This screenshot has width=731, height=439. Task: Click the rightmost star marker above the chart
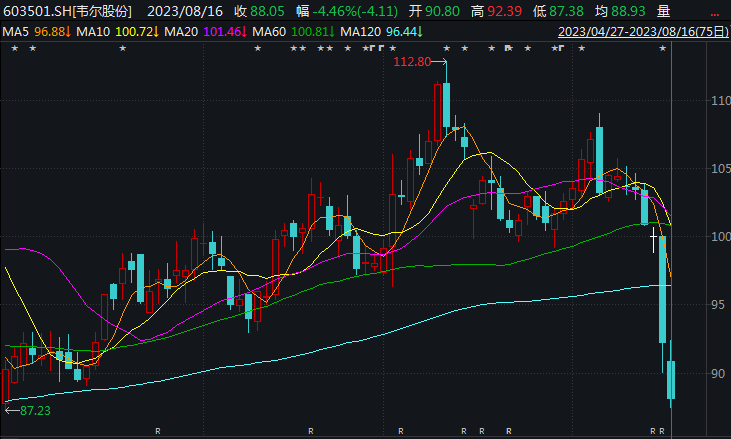click(x=662, y=49)
